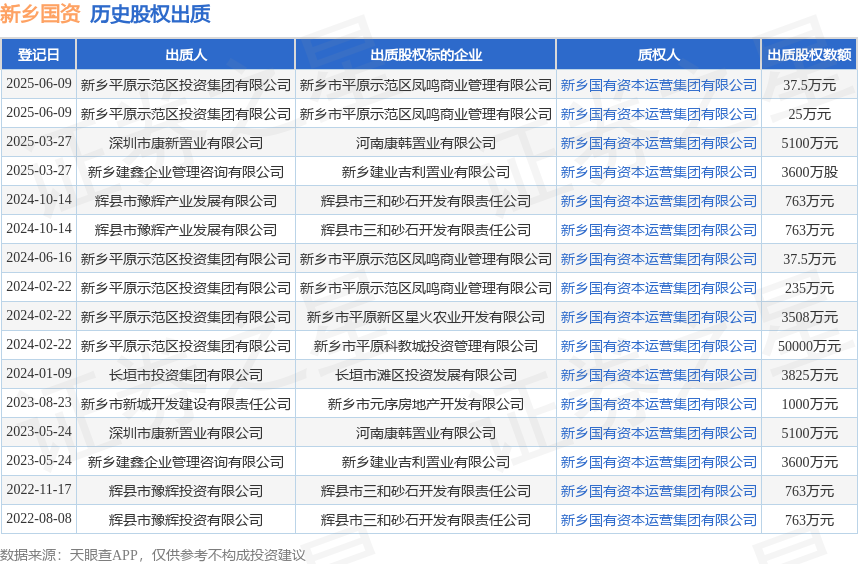The height and width of the screenshot is (564, 858).
Task: Click the amount 1000万元
Action: tap(809, 404)
